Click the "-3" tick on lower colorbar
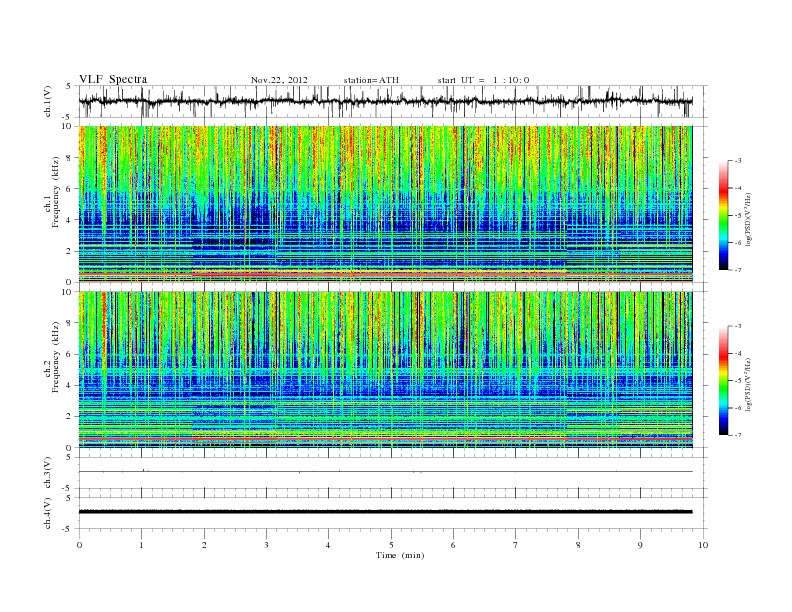Image resolution: width=792 pixels, height=612 pixels. coord(737,326)
